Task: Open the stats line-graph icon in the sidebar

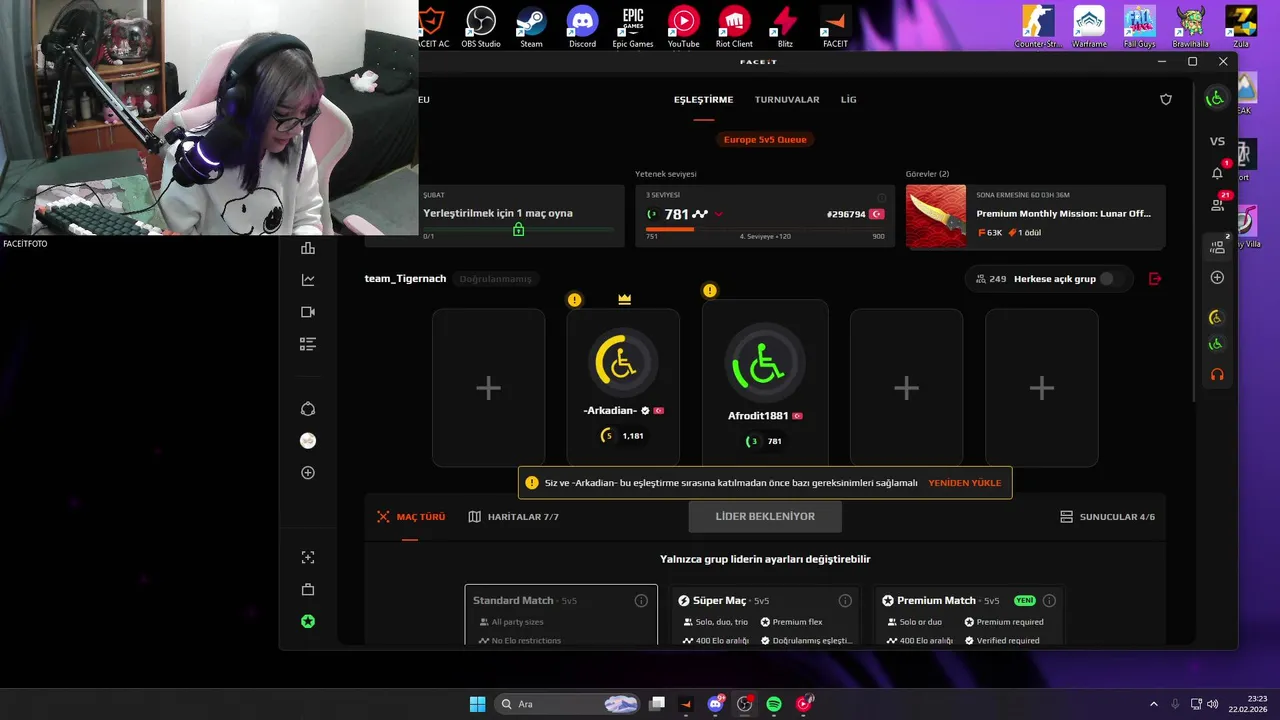Action: click(308, 280)
